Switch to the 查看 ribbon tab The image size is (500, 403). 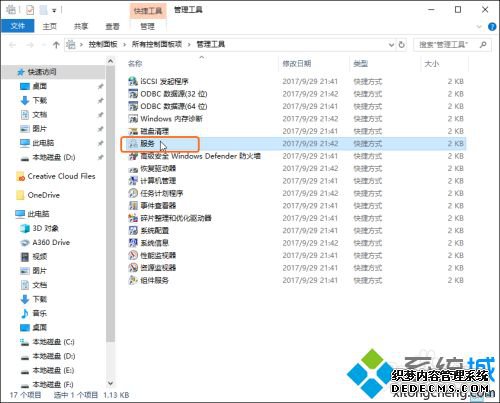[112, 26]
